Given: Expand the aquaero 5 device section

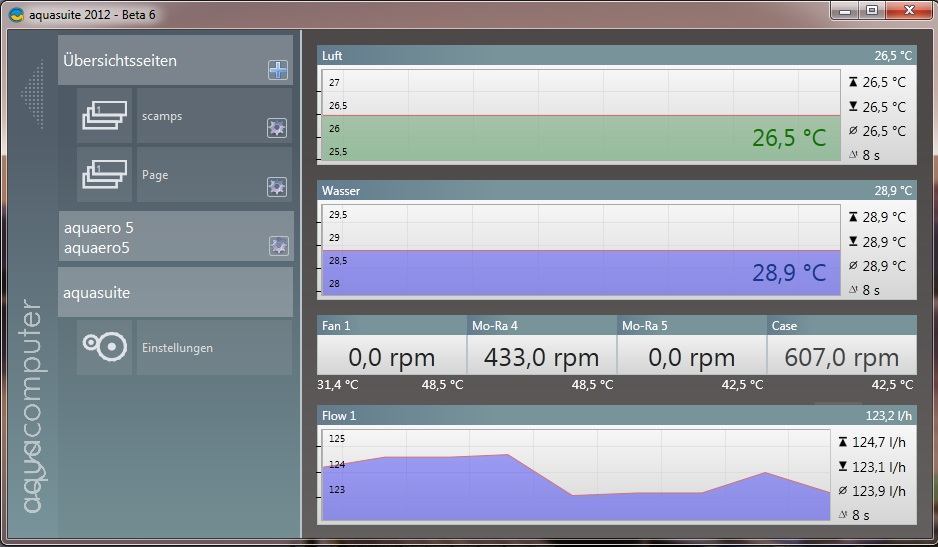Looking at the screenshot, I should [x=175, y=236].
